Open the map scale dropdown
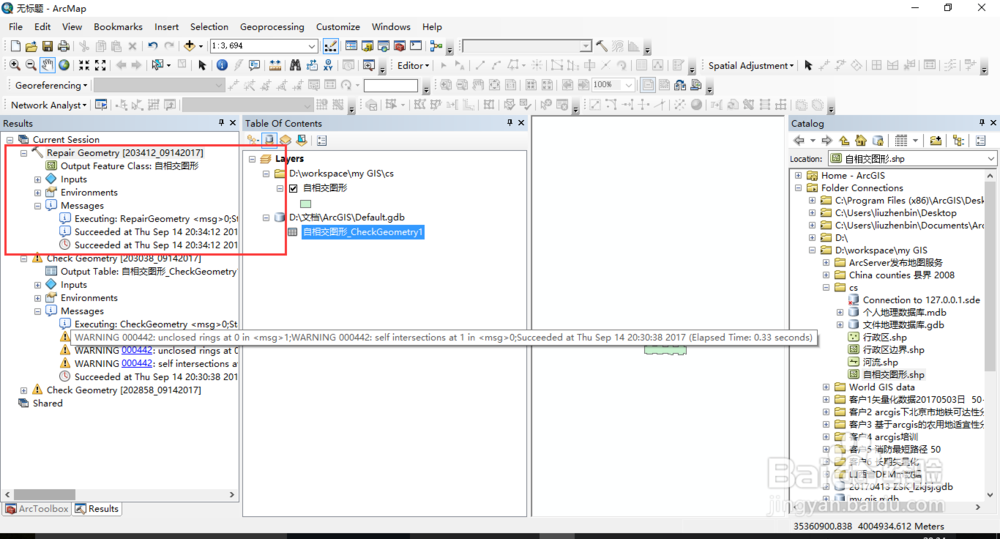This screenshot has width=1000, height=539. 311,46
